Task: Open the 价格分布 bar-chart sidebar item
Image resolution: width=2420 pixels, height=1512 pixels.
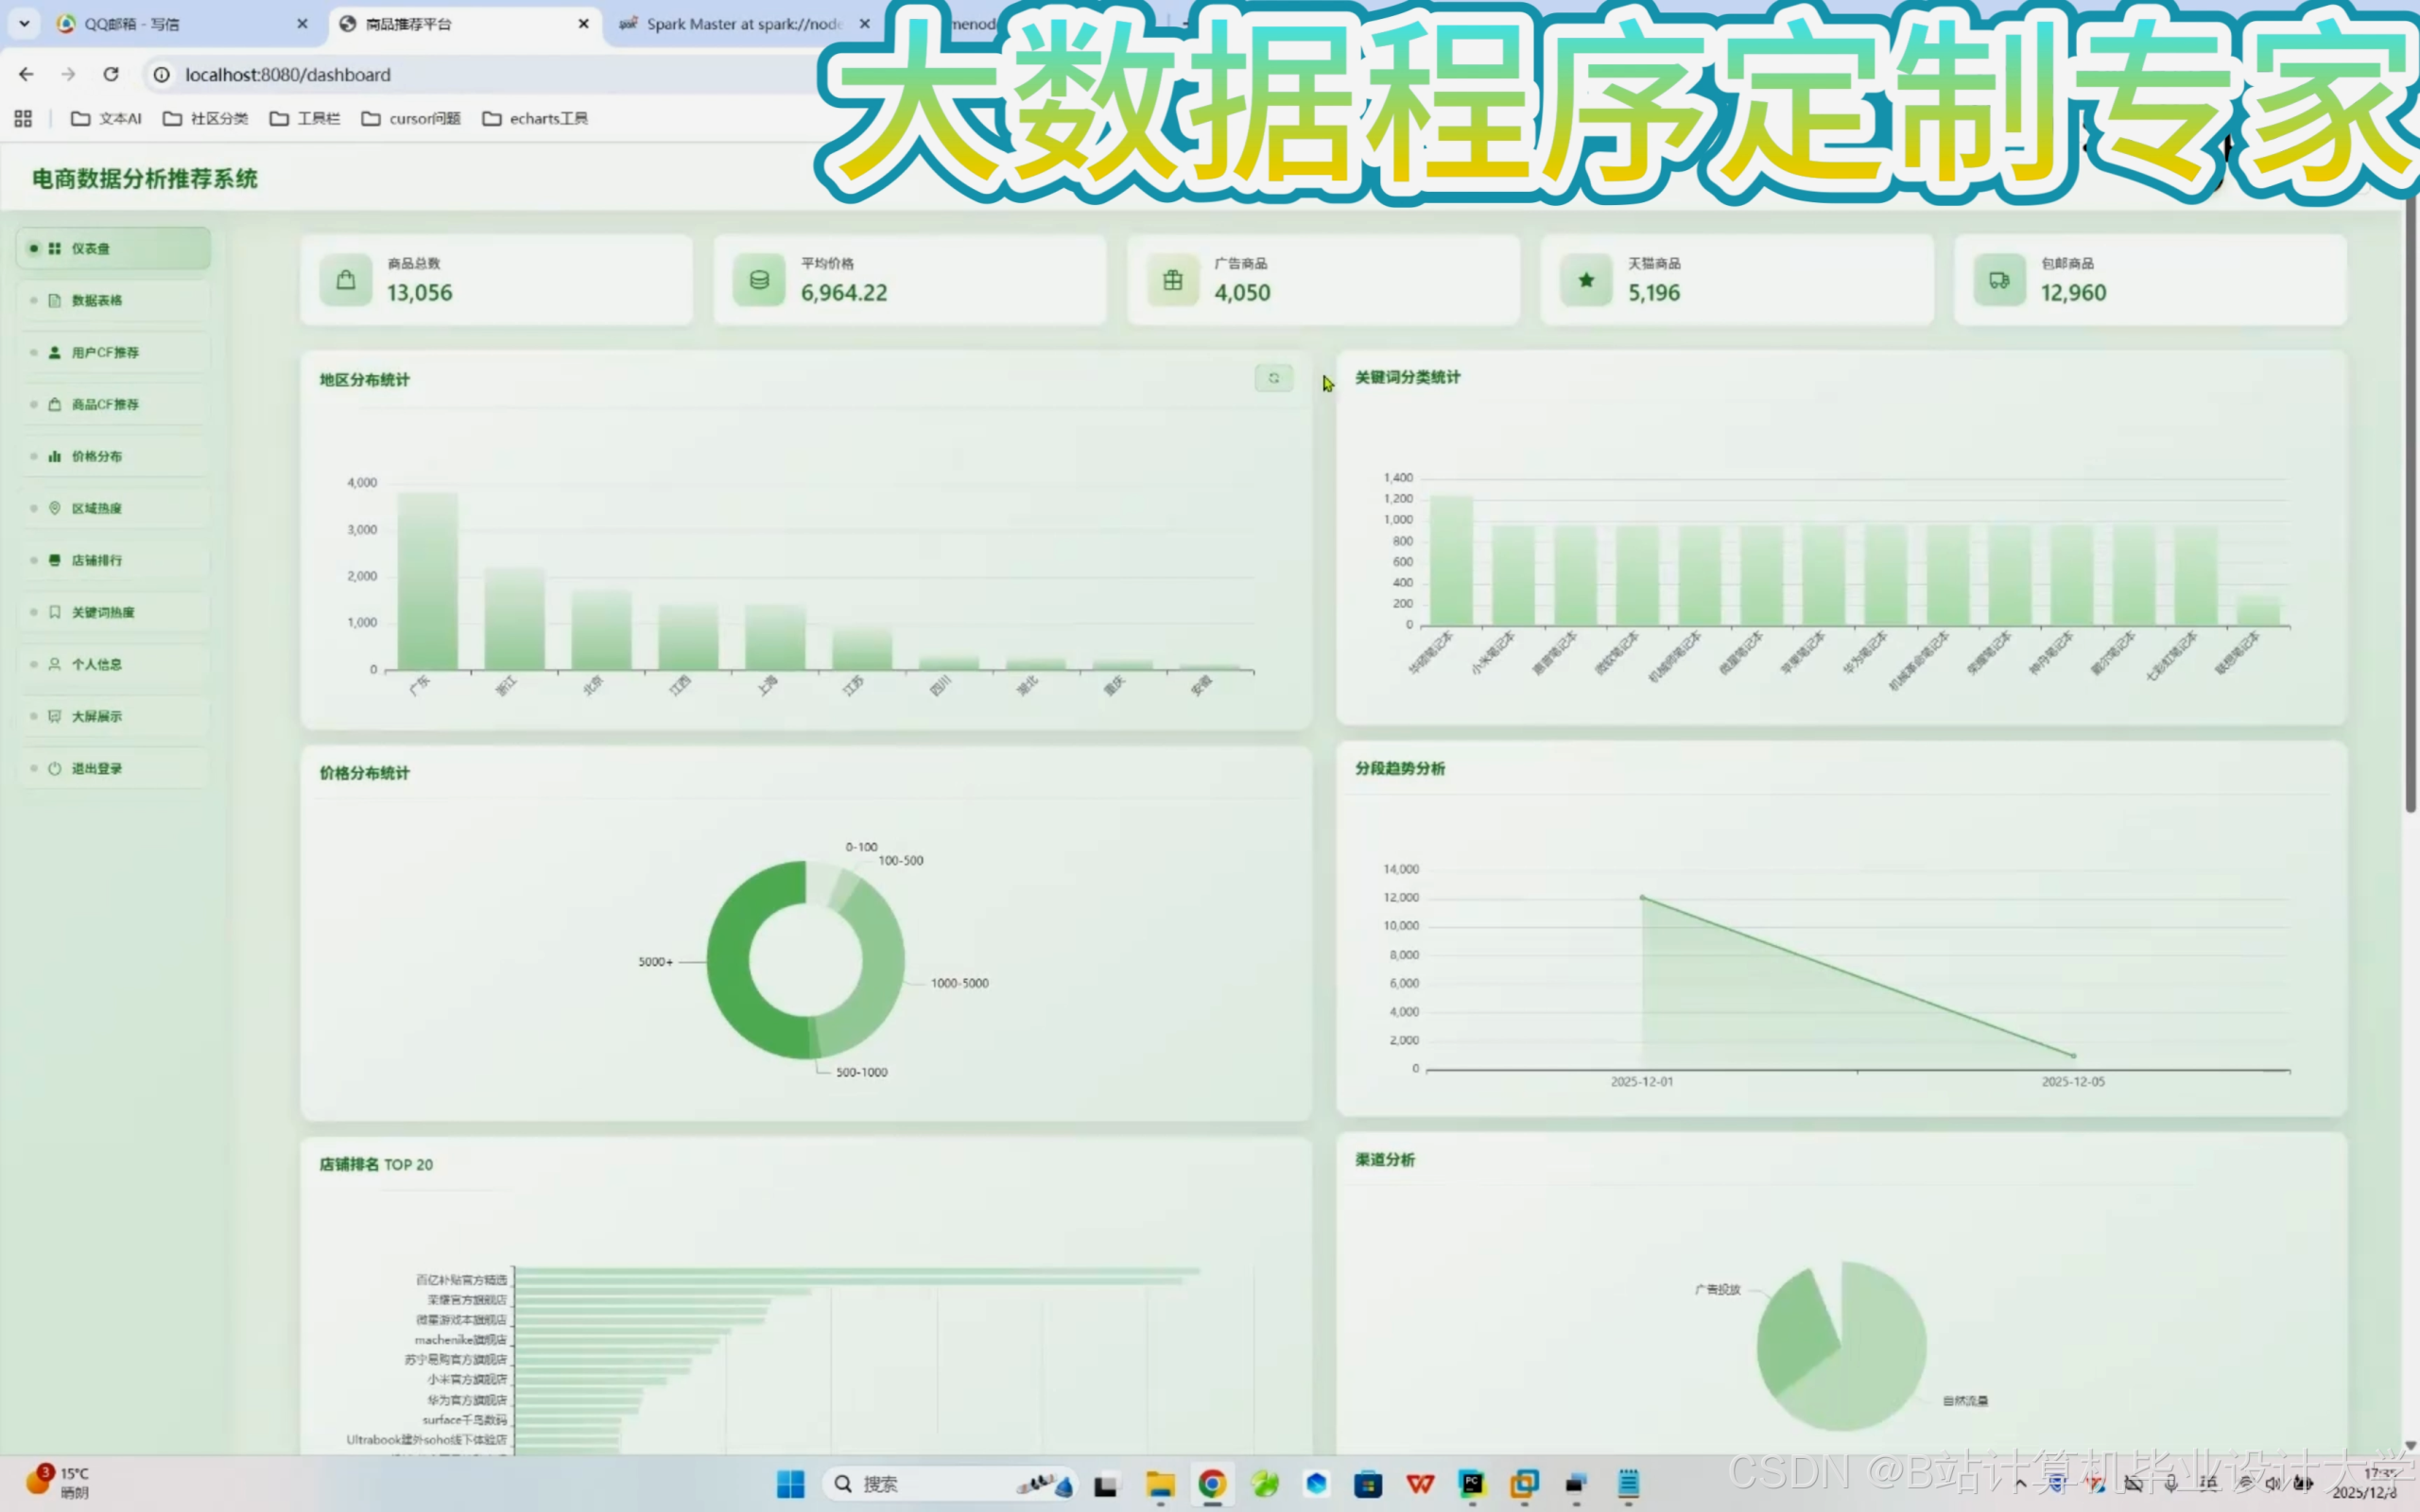Action: (x=97, y=456)
